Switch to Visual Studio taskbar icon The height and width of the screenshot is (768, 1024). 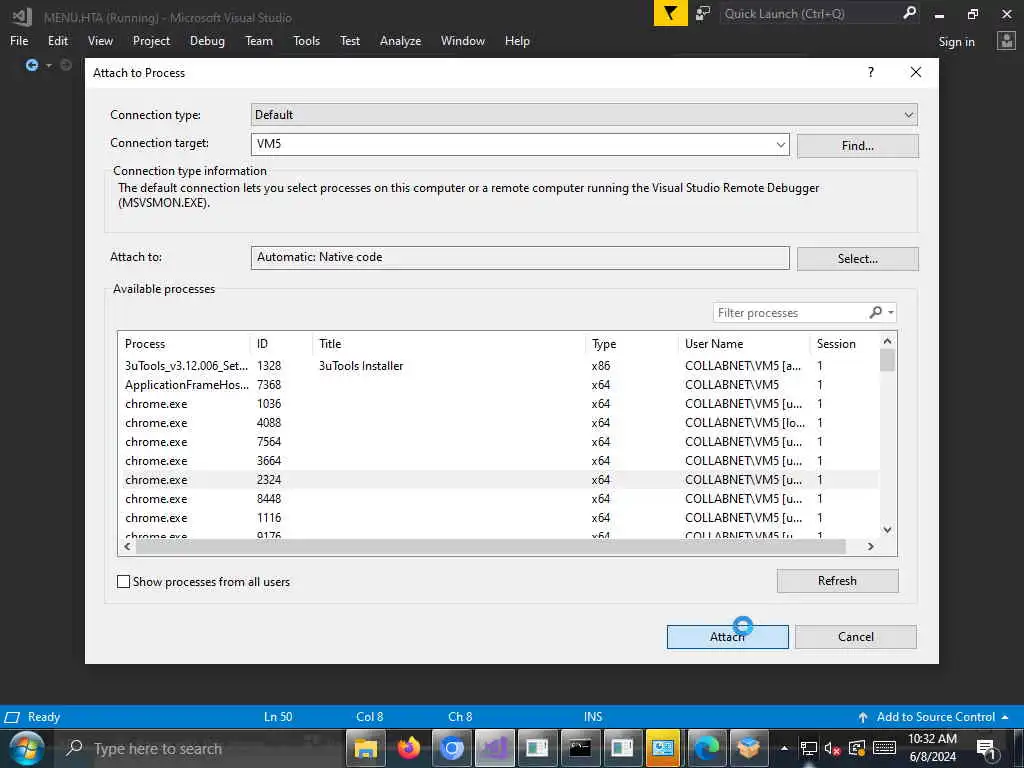(494, 748)
